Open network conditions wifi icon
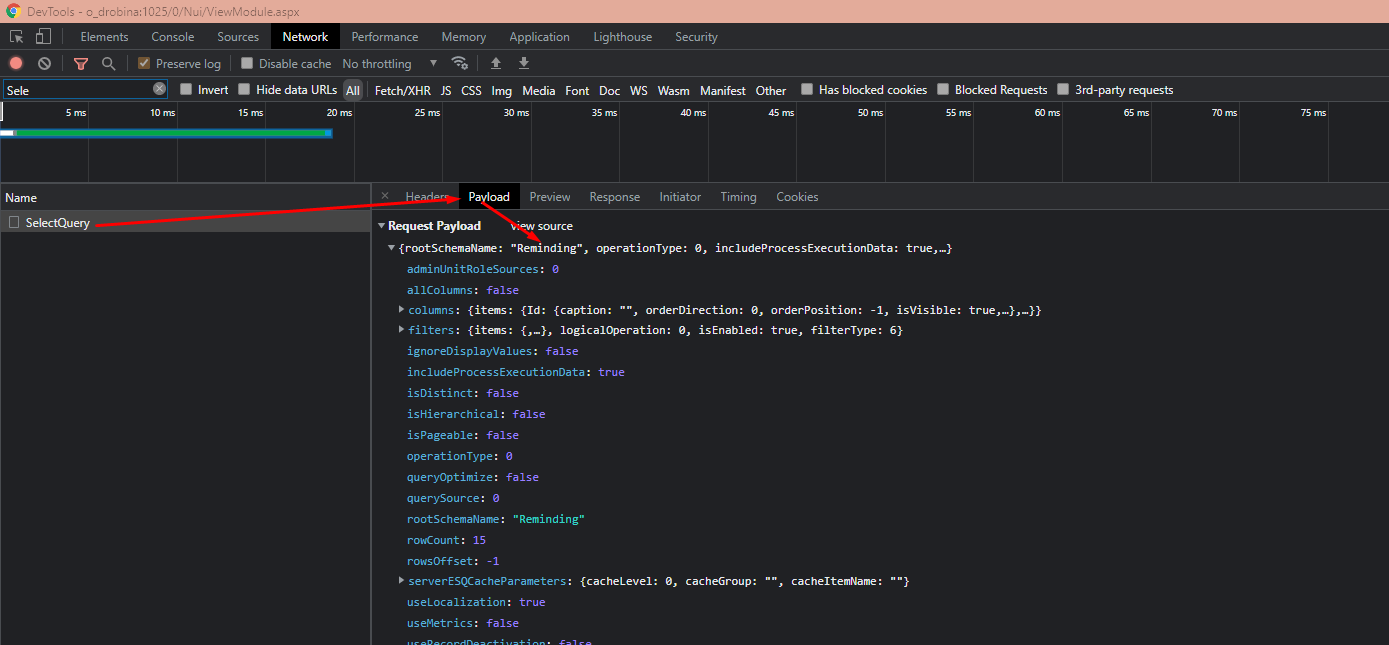Viewport: 1389px width, 645px height. tap(460, 63)
